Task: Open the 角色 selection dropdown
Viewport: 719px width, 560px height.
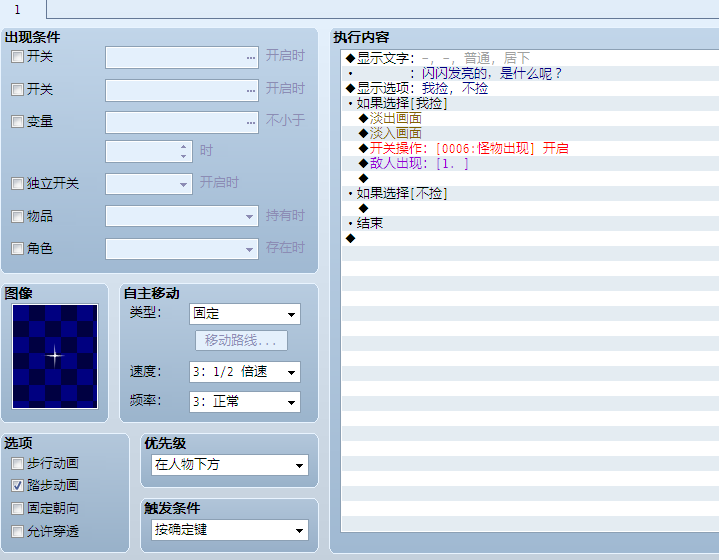Action: 182,249
